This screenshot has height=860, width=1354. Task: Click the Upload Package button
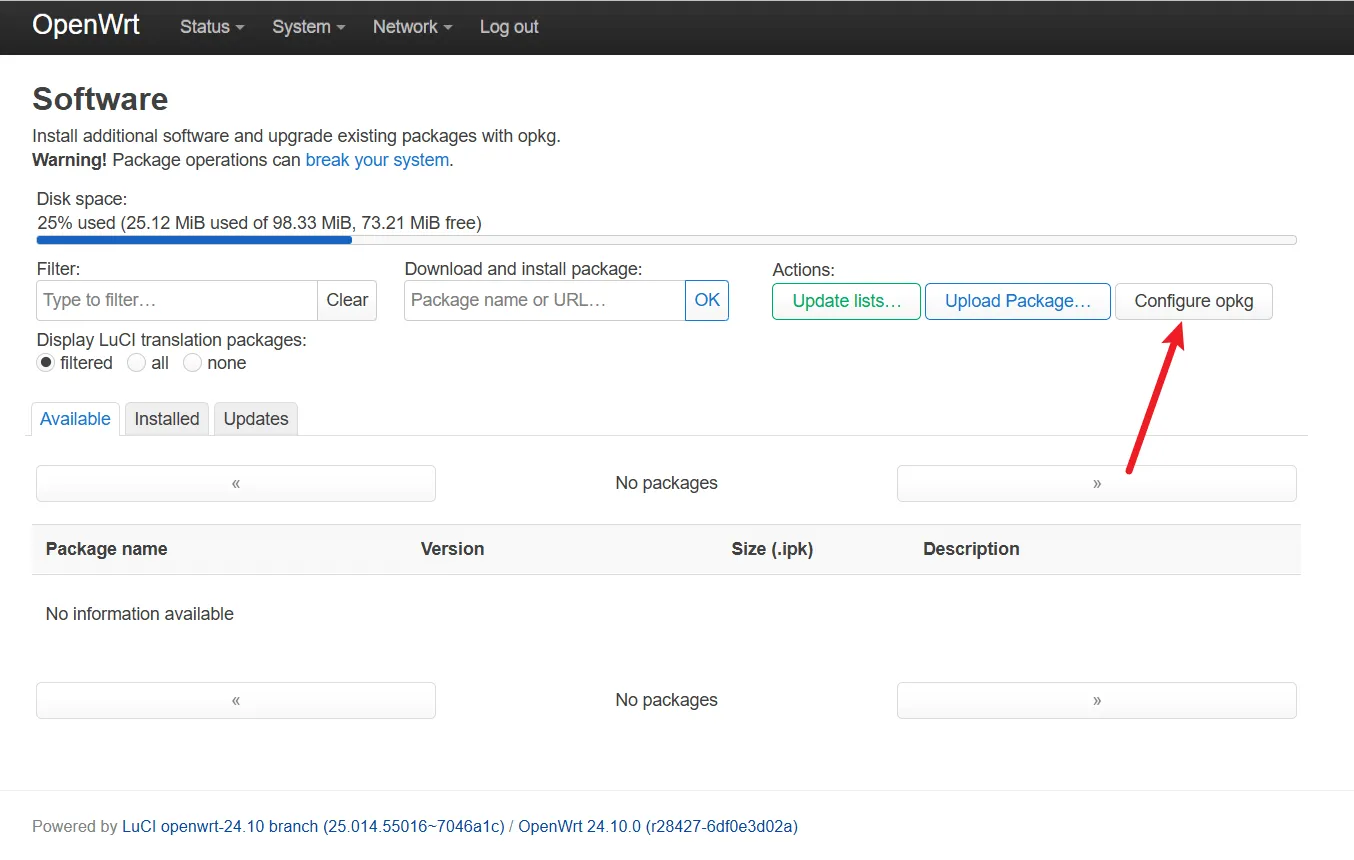click(x=1017, y=301)
